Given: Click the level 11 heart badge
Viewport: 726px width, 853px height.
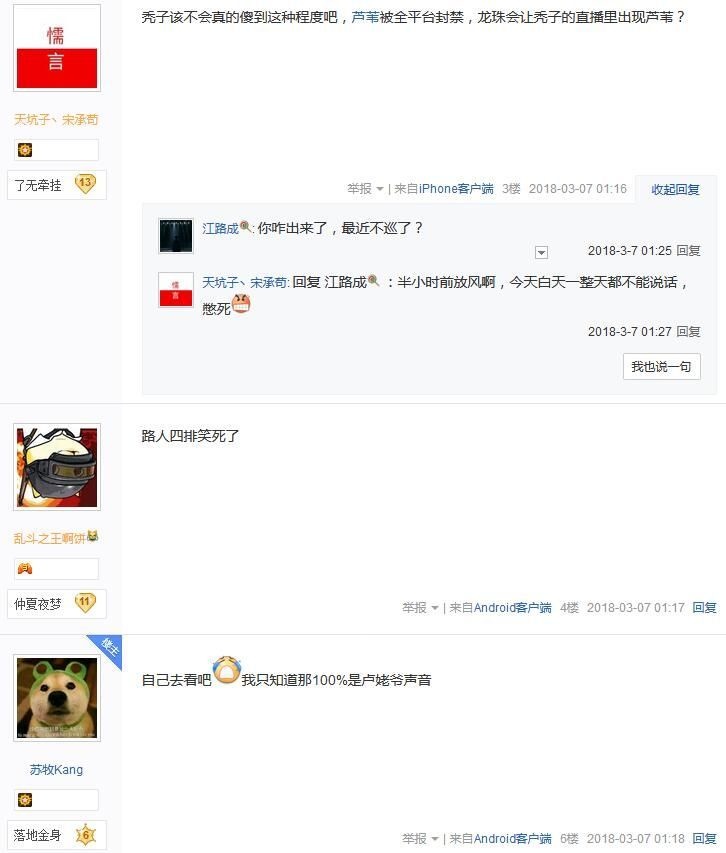Looking at the screenshot, I should [85, 603].
